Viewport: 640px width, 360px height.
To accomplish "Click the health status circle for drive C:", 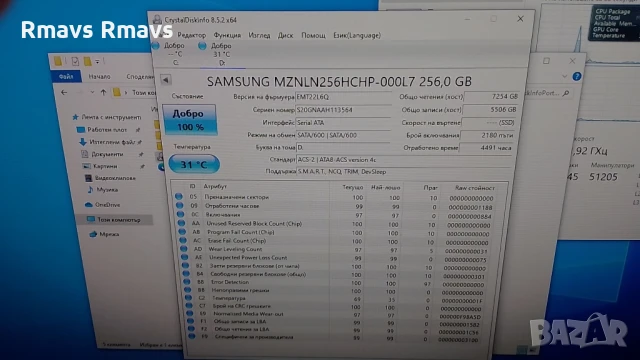I will point(156,46).
